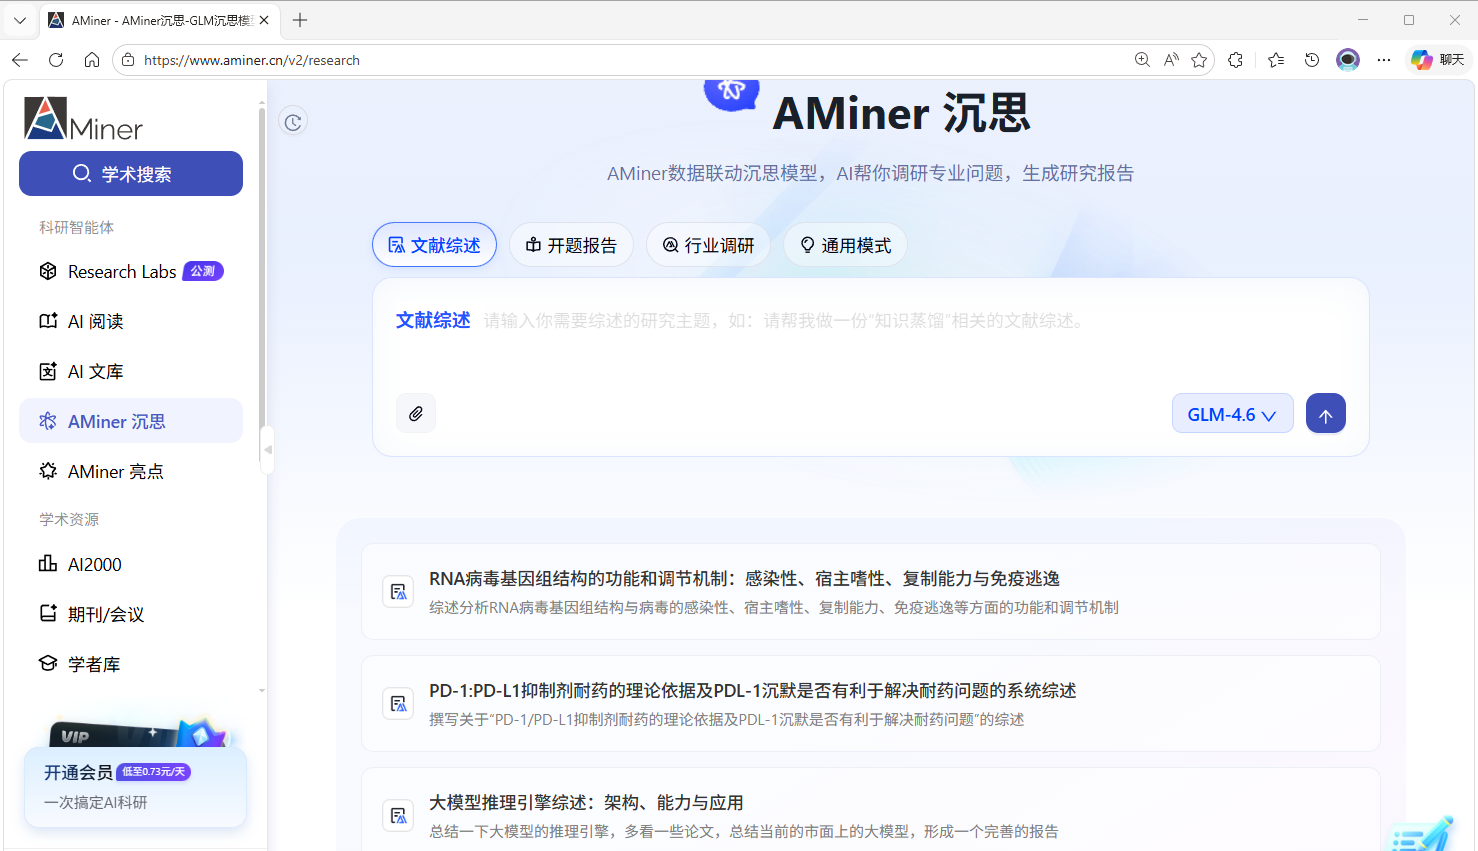Open the GLM-4.6 model dropdown

pos(1232,414)
